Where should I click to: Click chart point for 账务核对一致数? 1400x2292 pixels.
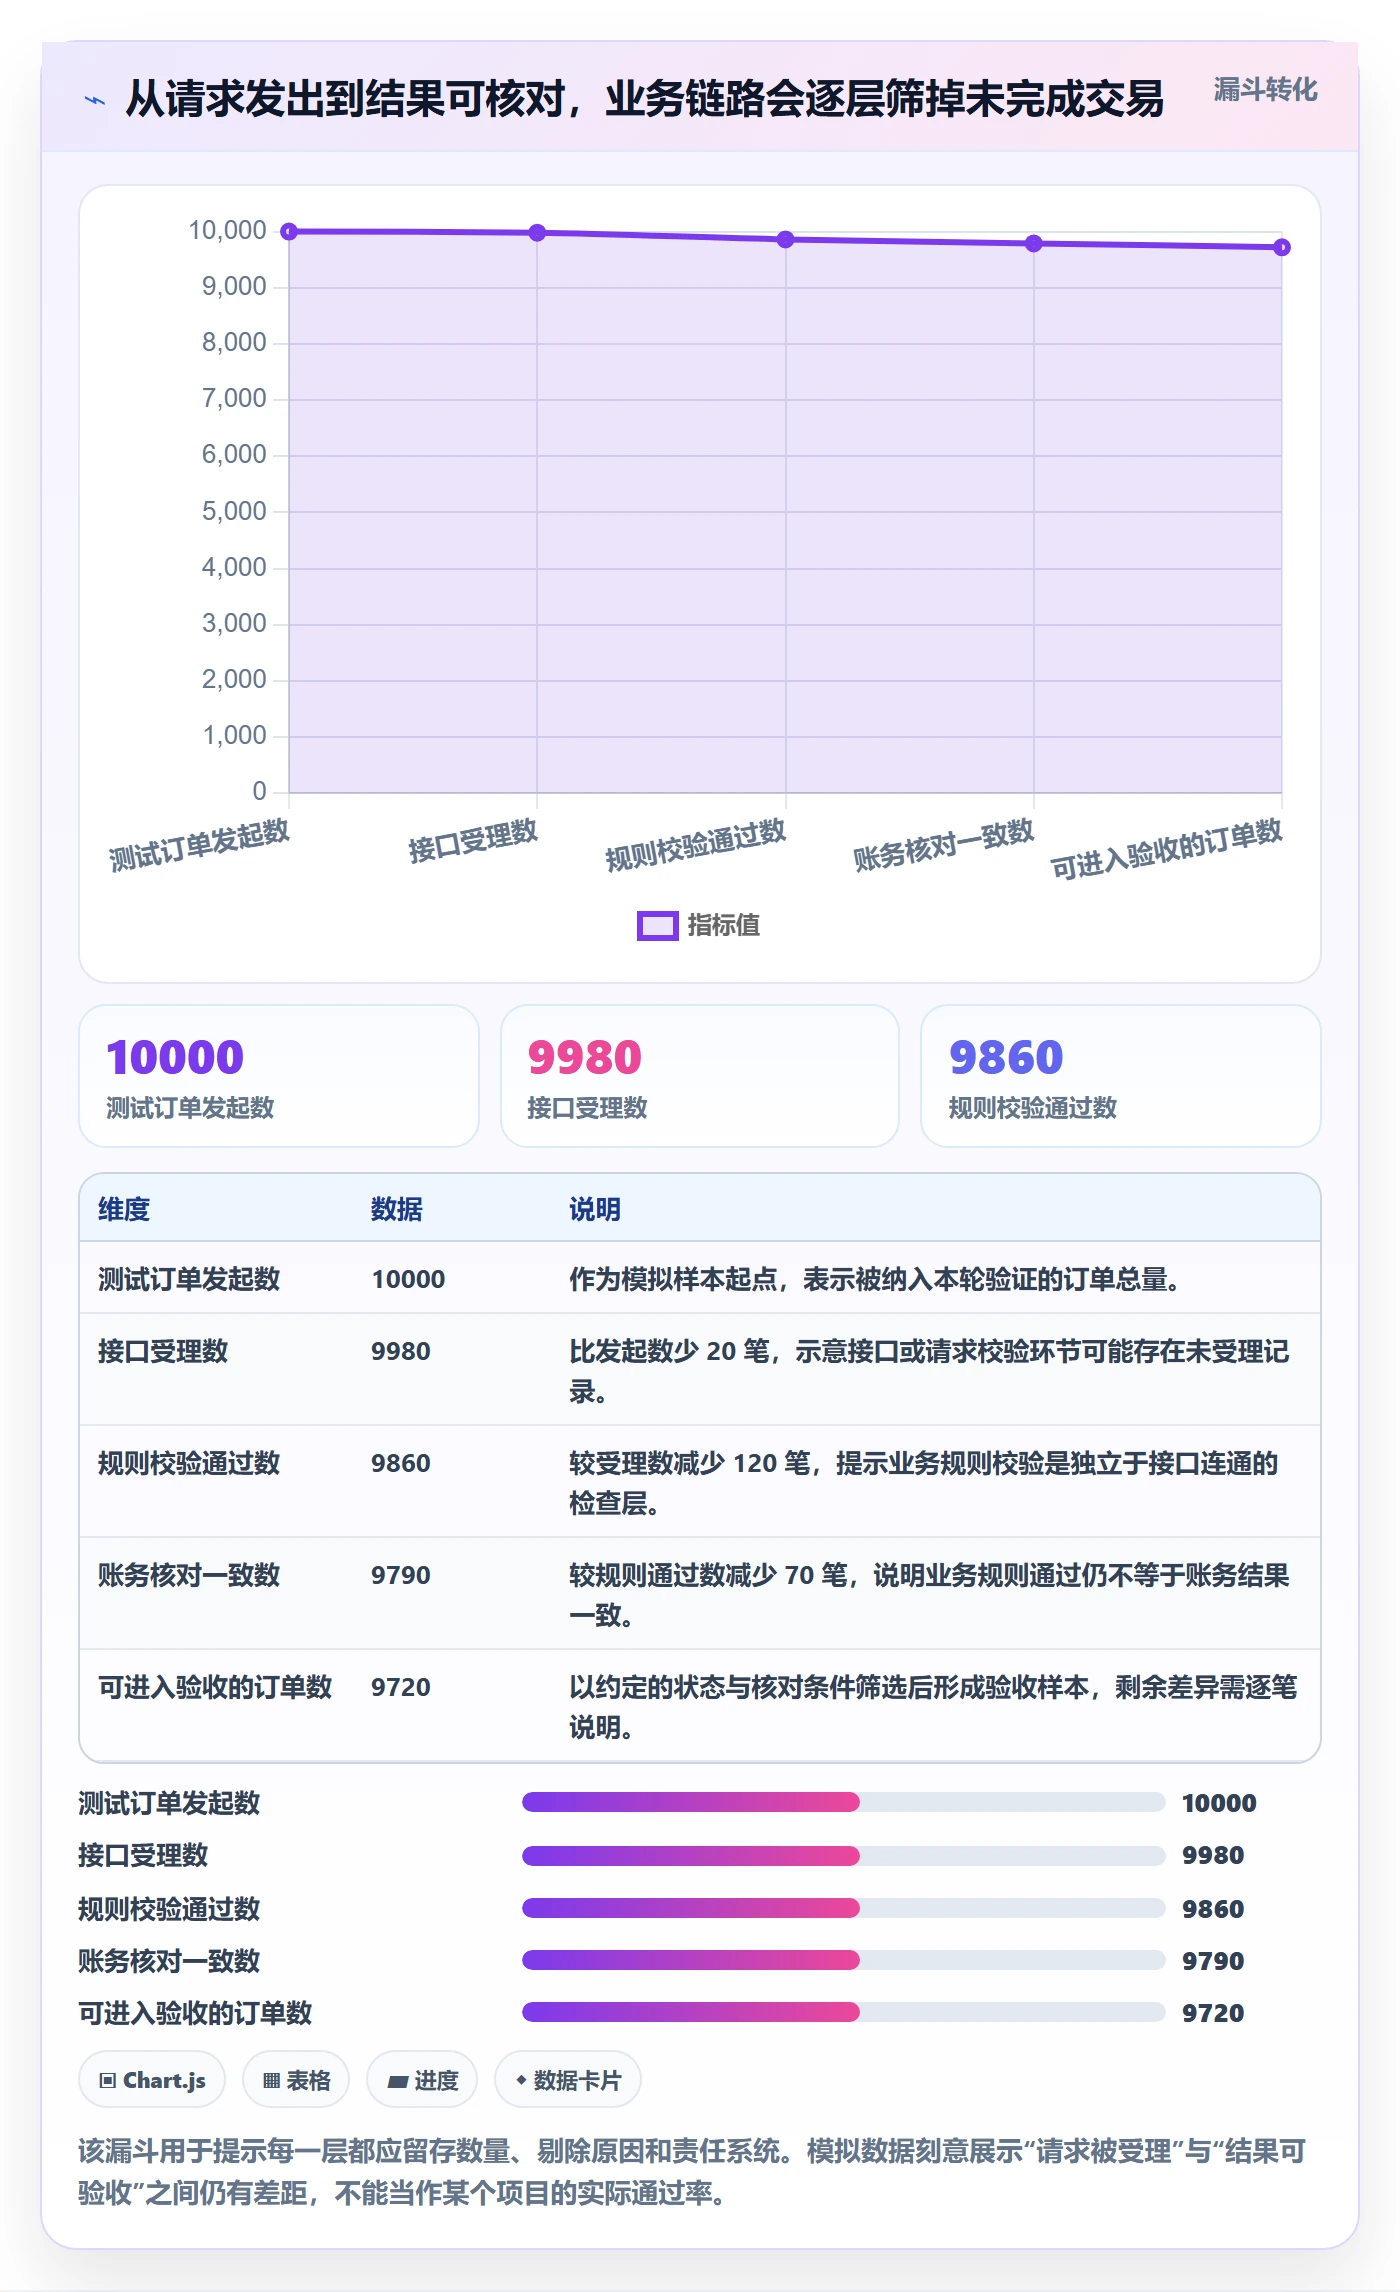[x=1034, y=243]
